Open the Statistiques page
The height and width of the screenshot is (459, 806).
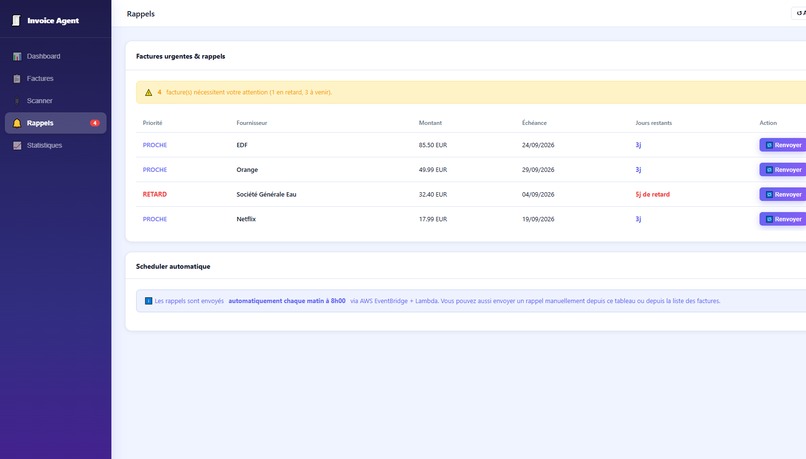coord(56,145)
